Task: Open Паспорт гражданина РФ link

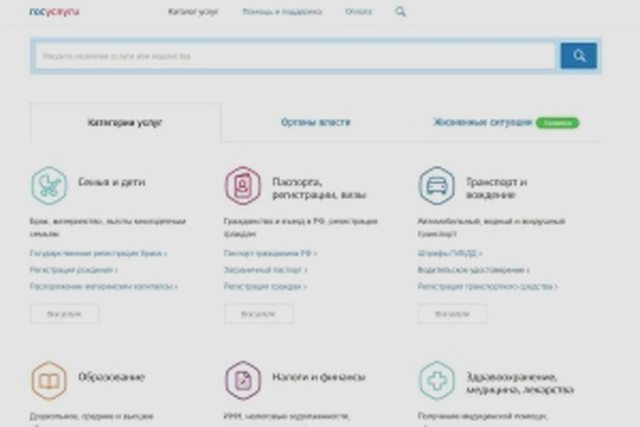Action: pyautogui.click(x=270, y=254)
